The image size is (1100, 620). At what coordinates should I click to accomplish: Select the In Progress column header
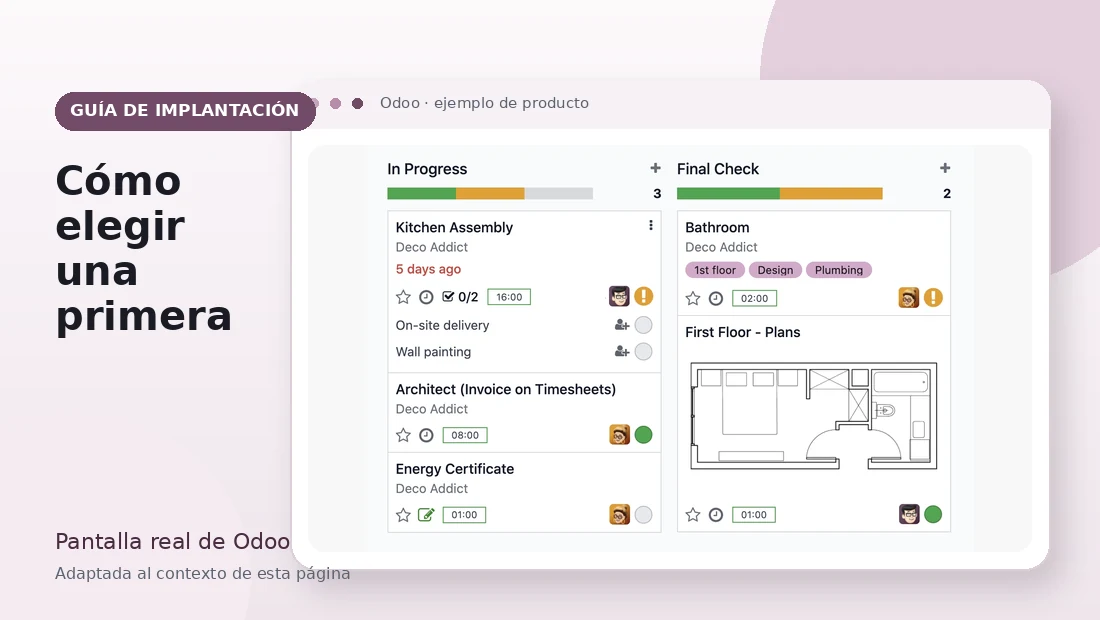click(427, 169)
